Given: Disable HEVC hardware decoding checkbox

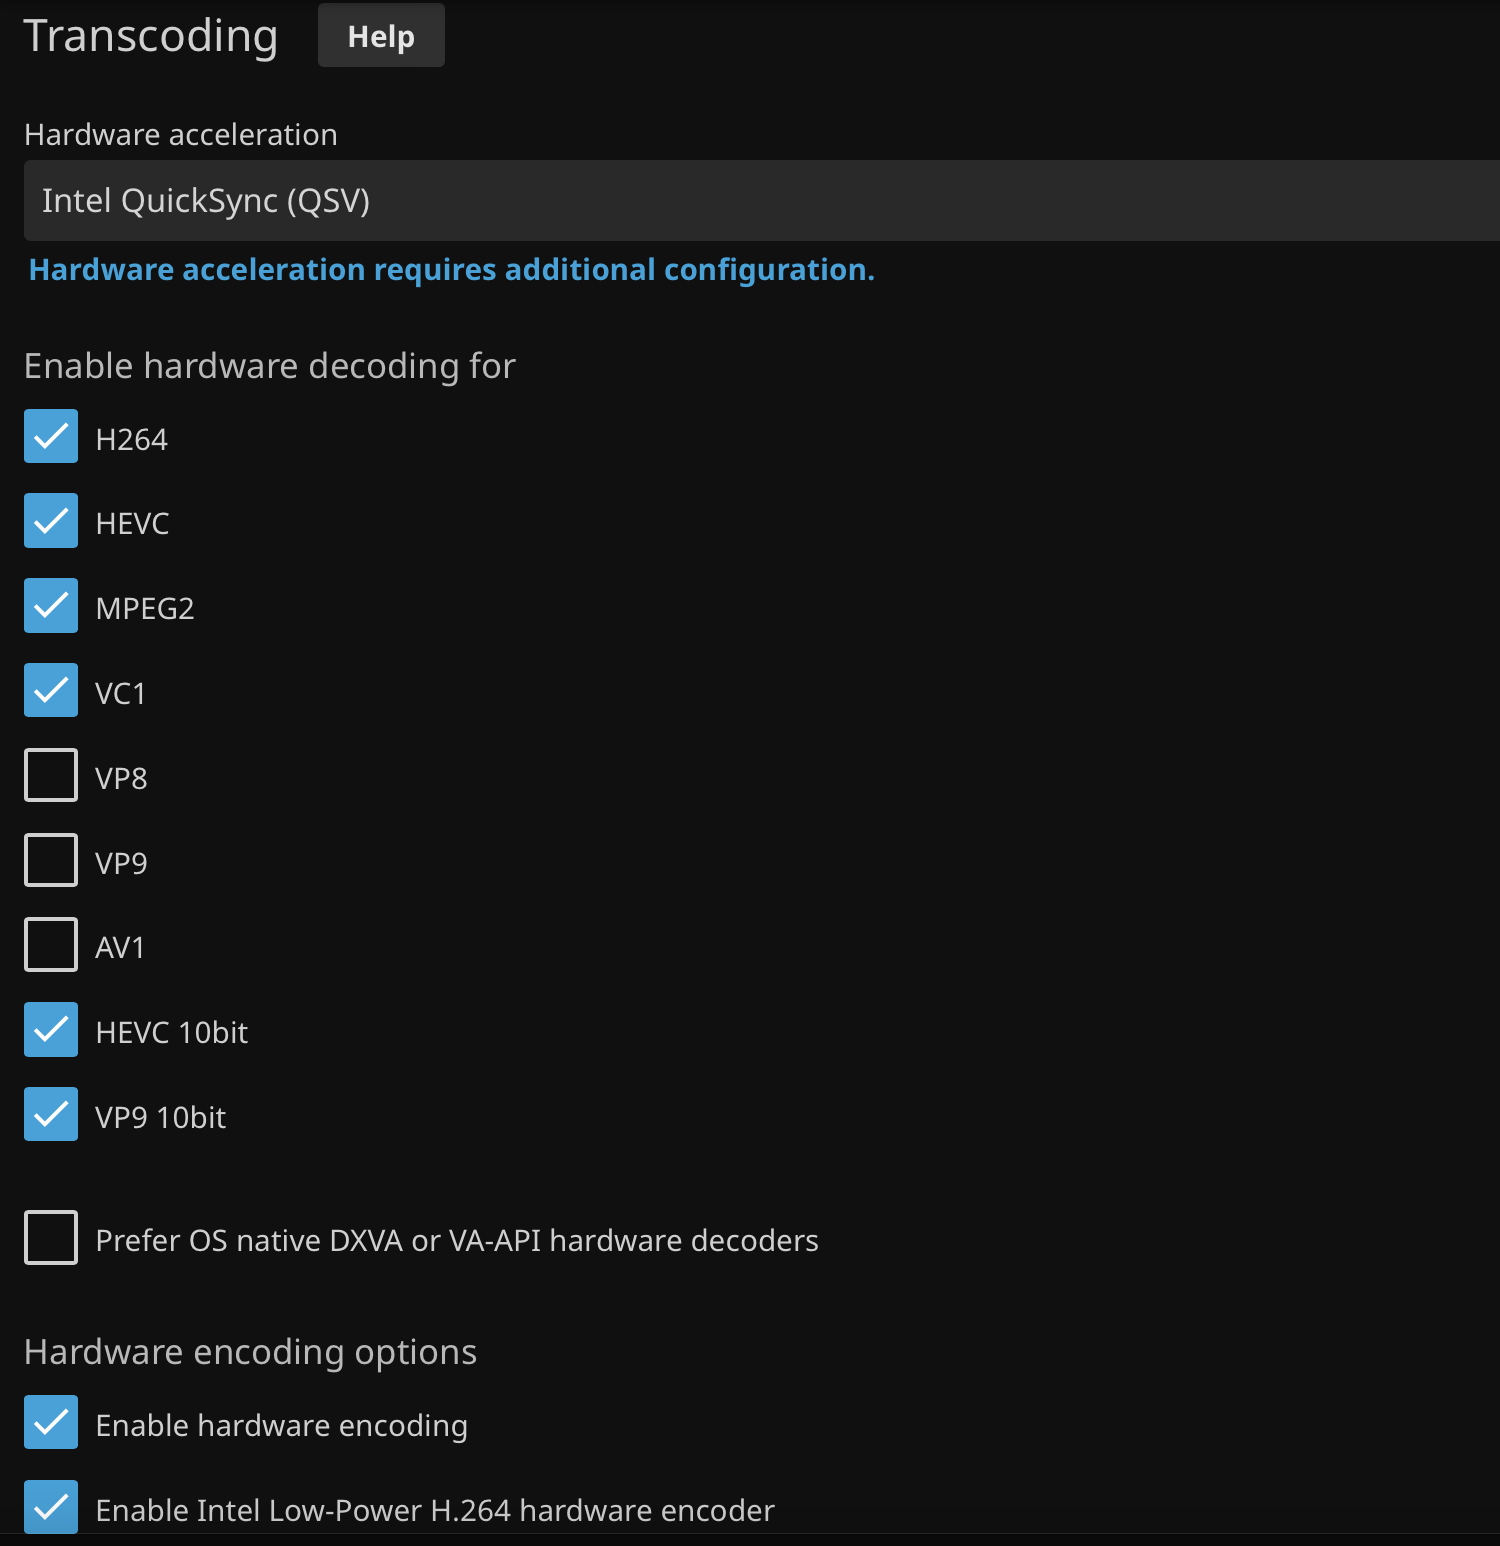Looking at the screenshot, I should (x=51, y=521).
